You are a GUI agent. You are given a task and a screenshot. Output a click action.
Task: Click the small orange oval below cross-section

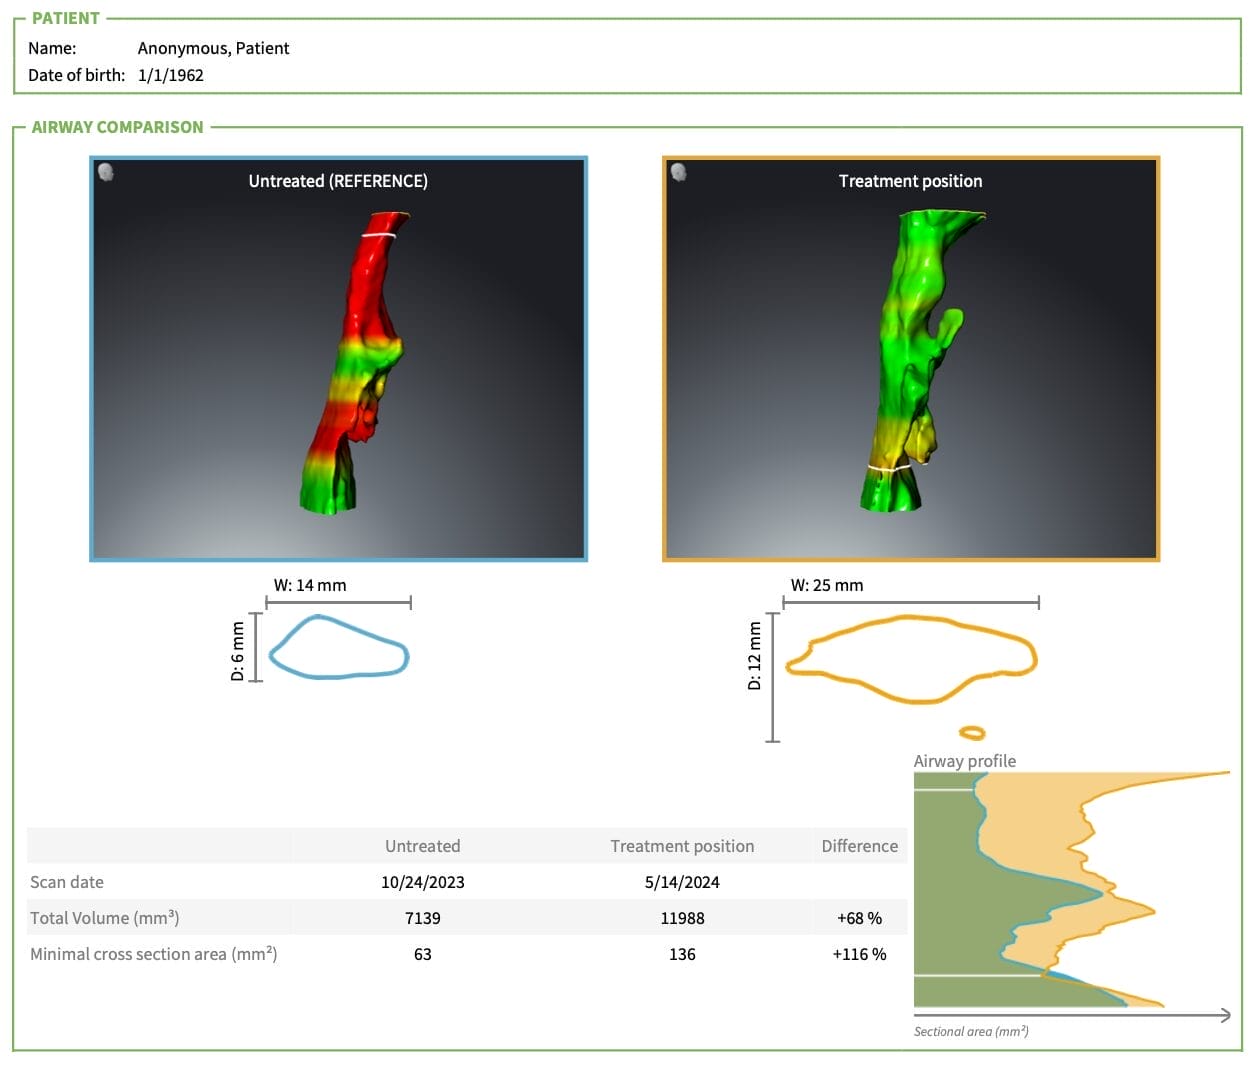[x=971, y=733]
